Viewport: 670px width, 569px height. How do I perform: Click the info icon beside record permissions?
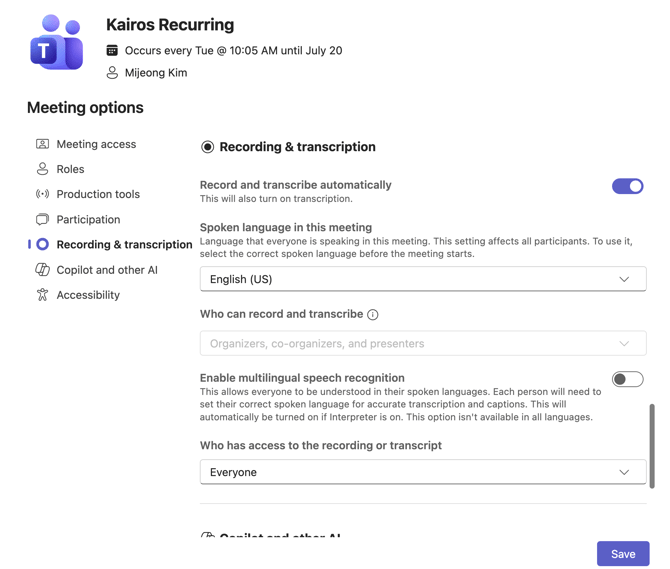373,315
